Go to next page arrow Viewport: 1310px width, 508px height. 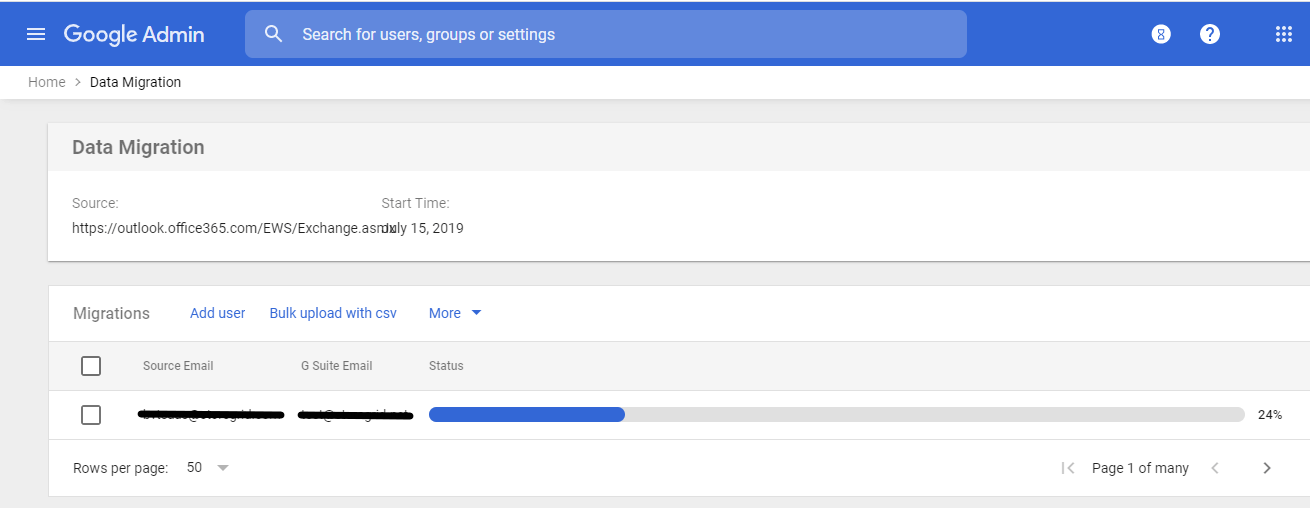pyautogui.click(x=1267, y=468)
